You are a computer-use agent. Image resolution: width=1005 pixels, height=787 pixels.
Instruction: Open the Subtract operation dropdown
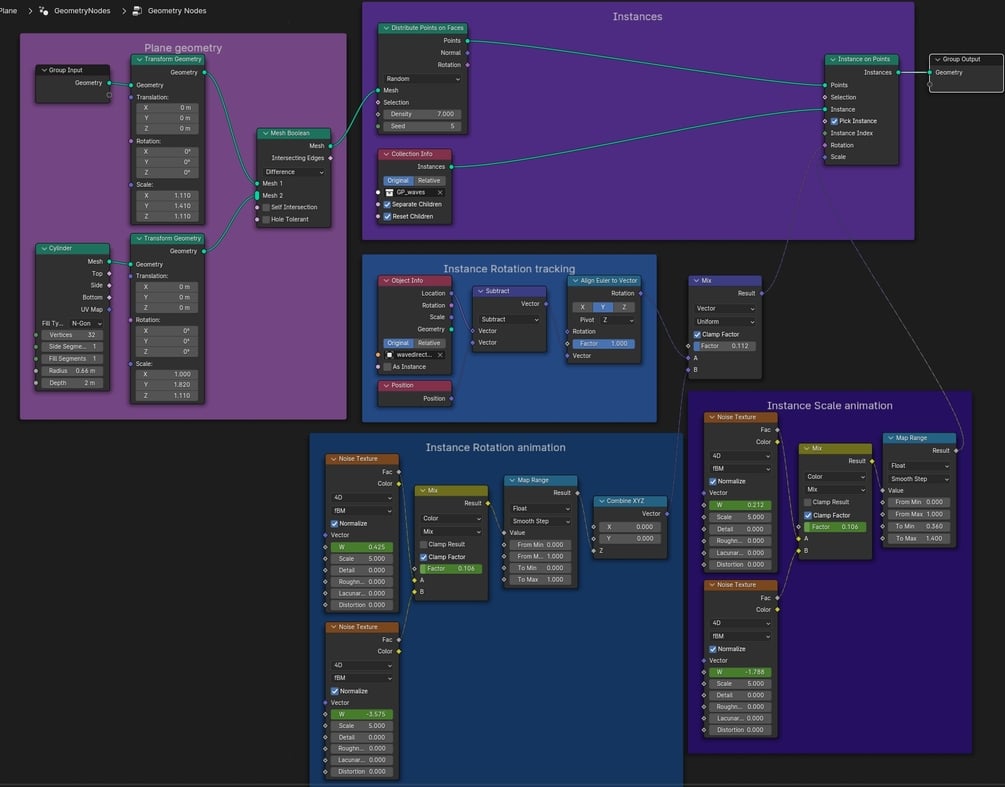(510, 319)
